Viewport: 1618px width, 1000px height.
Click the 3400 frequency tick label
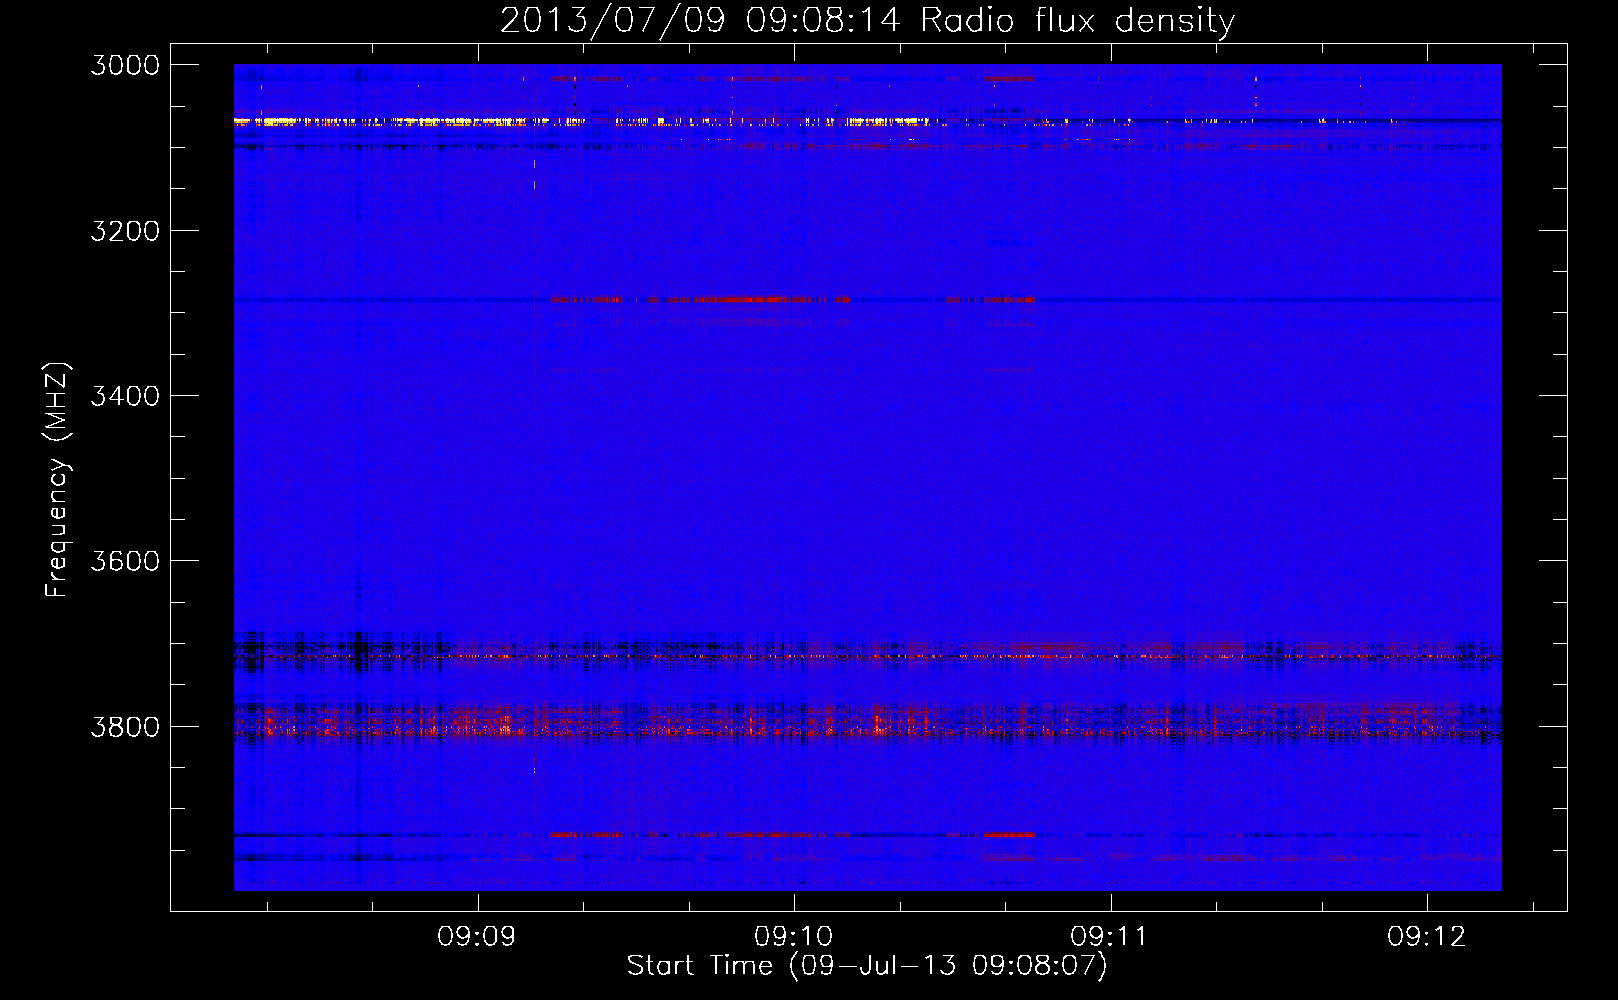(125, 396)
